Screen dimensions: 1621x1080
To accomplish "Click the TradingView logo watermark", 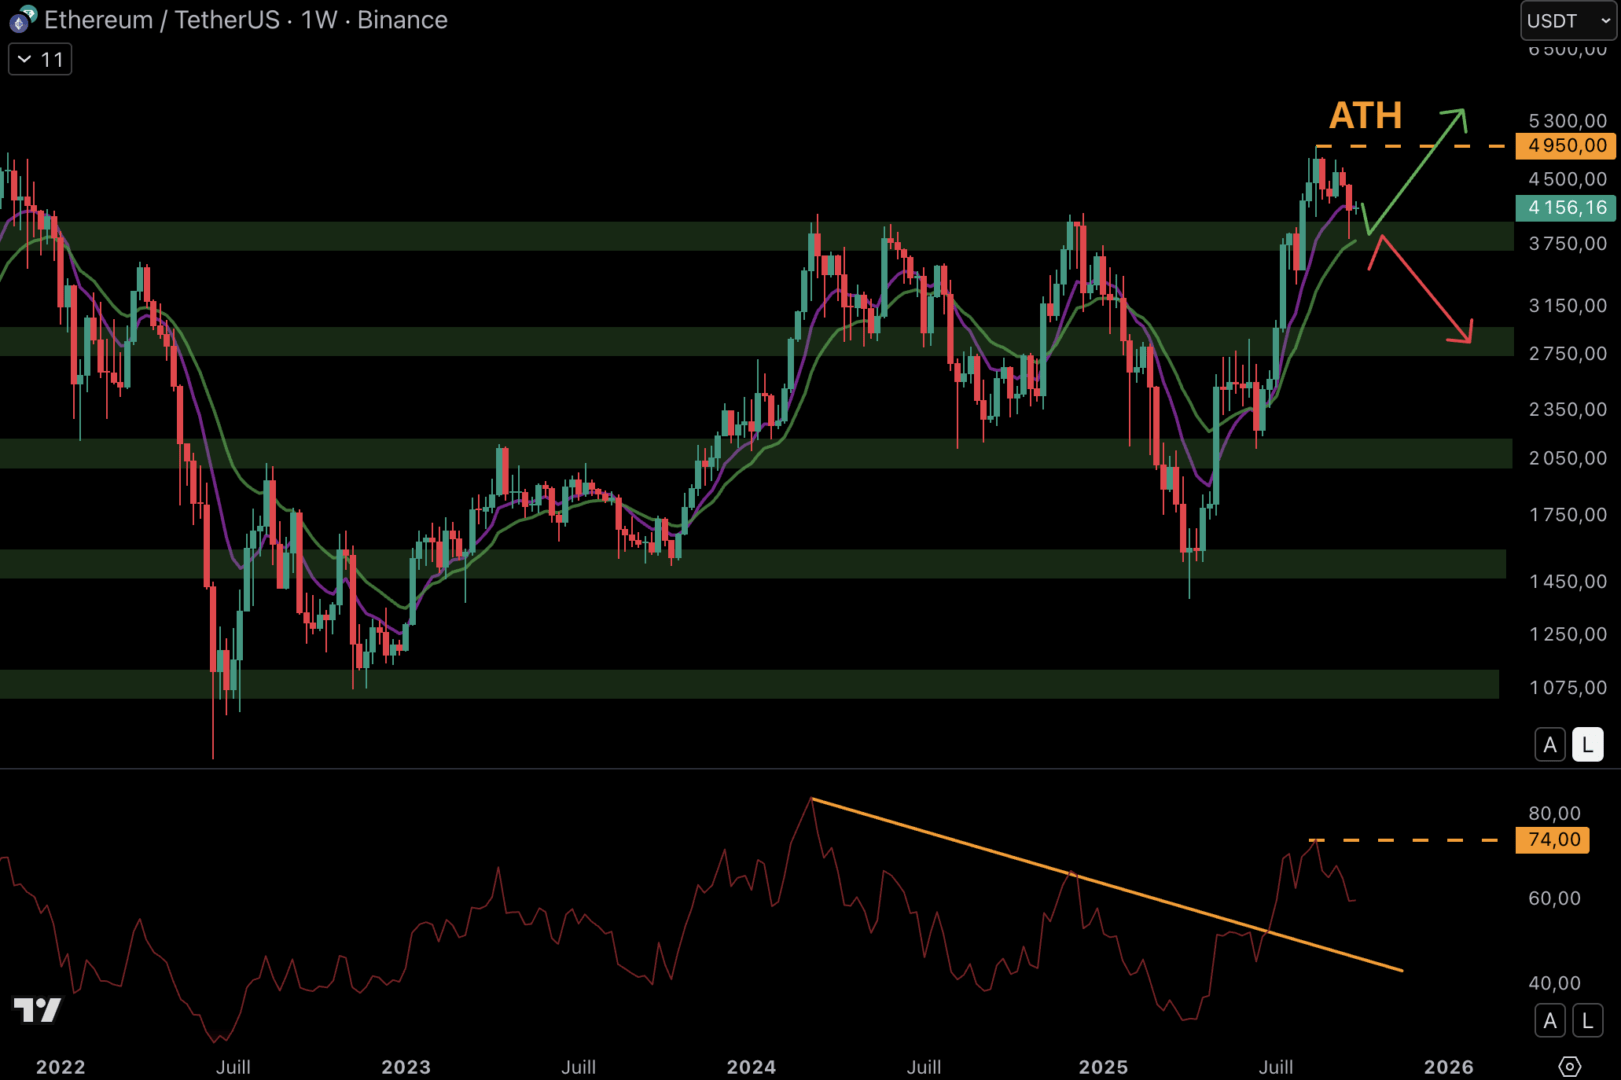I will click(37, 1010).
